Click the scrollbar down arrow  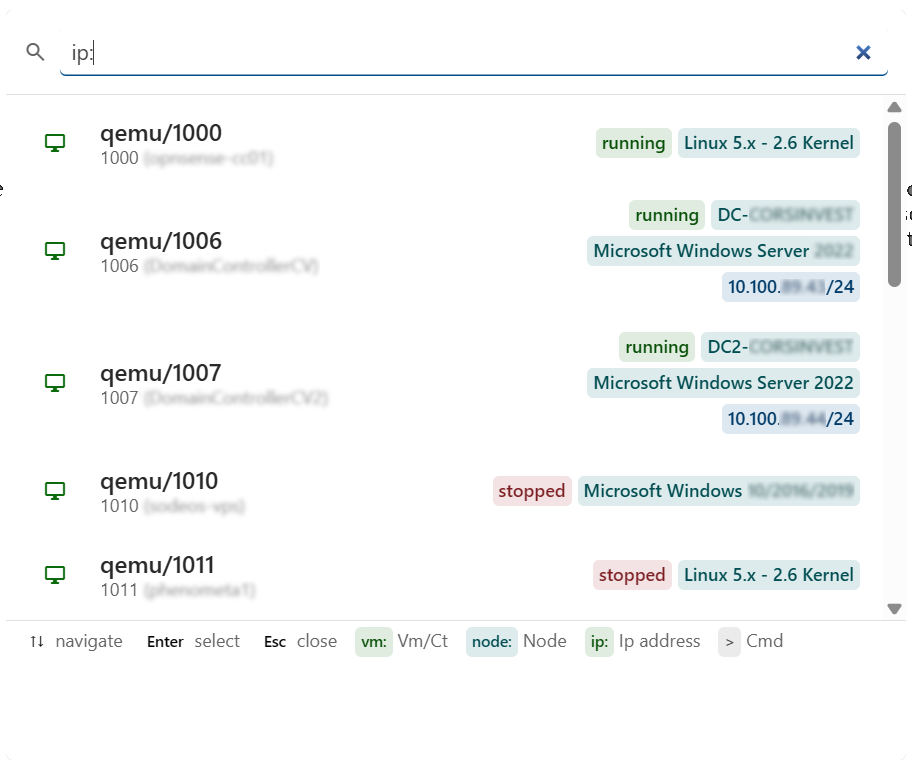(895, 609)
